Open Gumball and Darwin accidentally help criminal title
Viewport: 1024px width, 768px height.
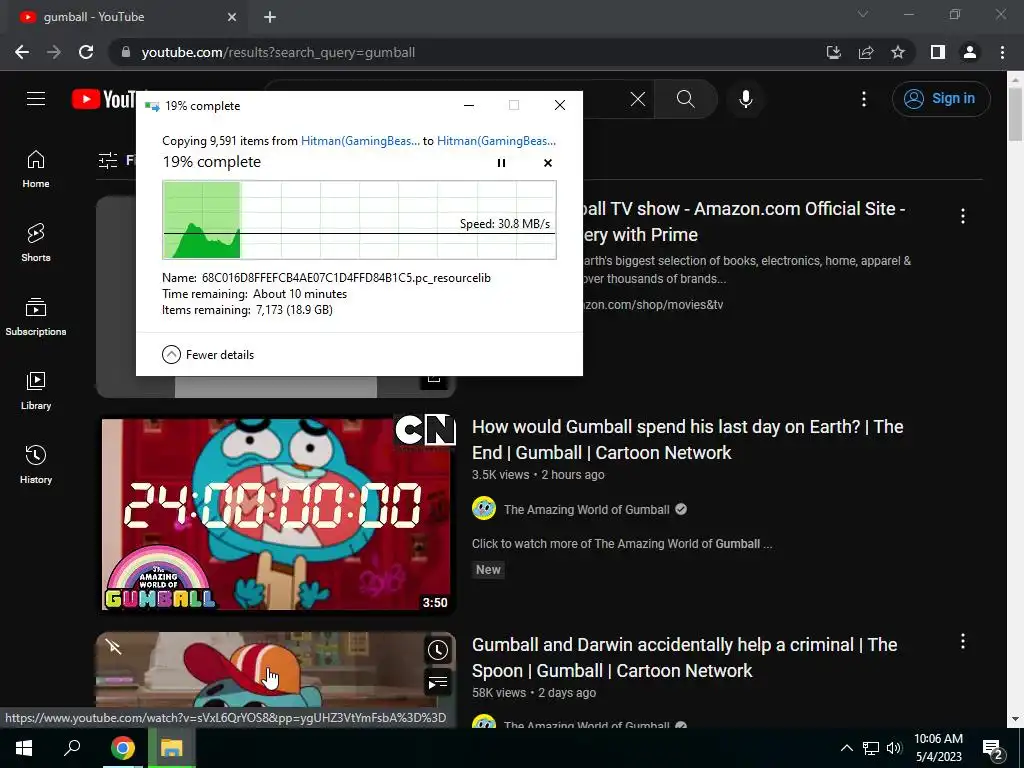point(684,658)
